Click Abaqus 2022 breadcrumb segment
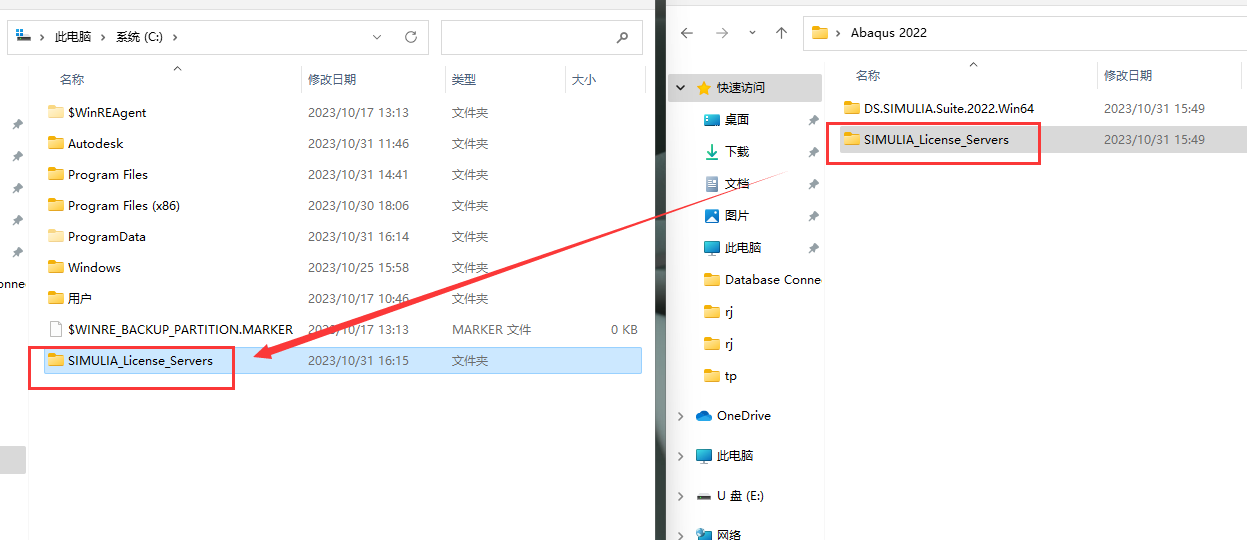The height and width of the screenshot is (540, 1247). click(x=889, y=33)
